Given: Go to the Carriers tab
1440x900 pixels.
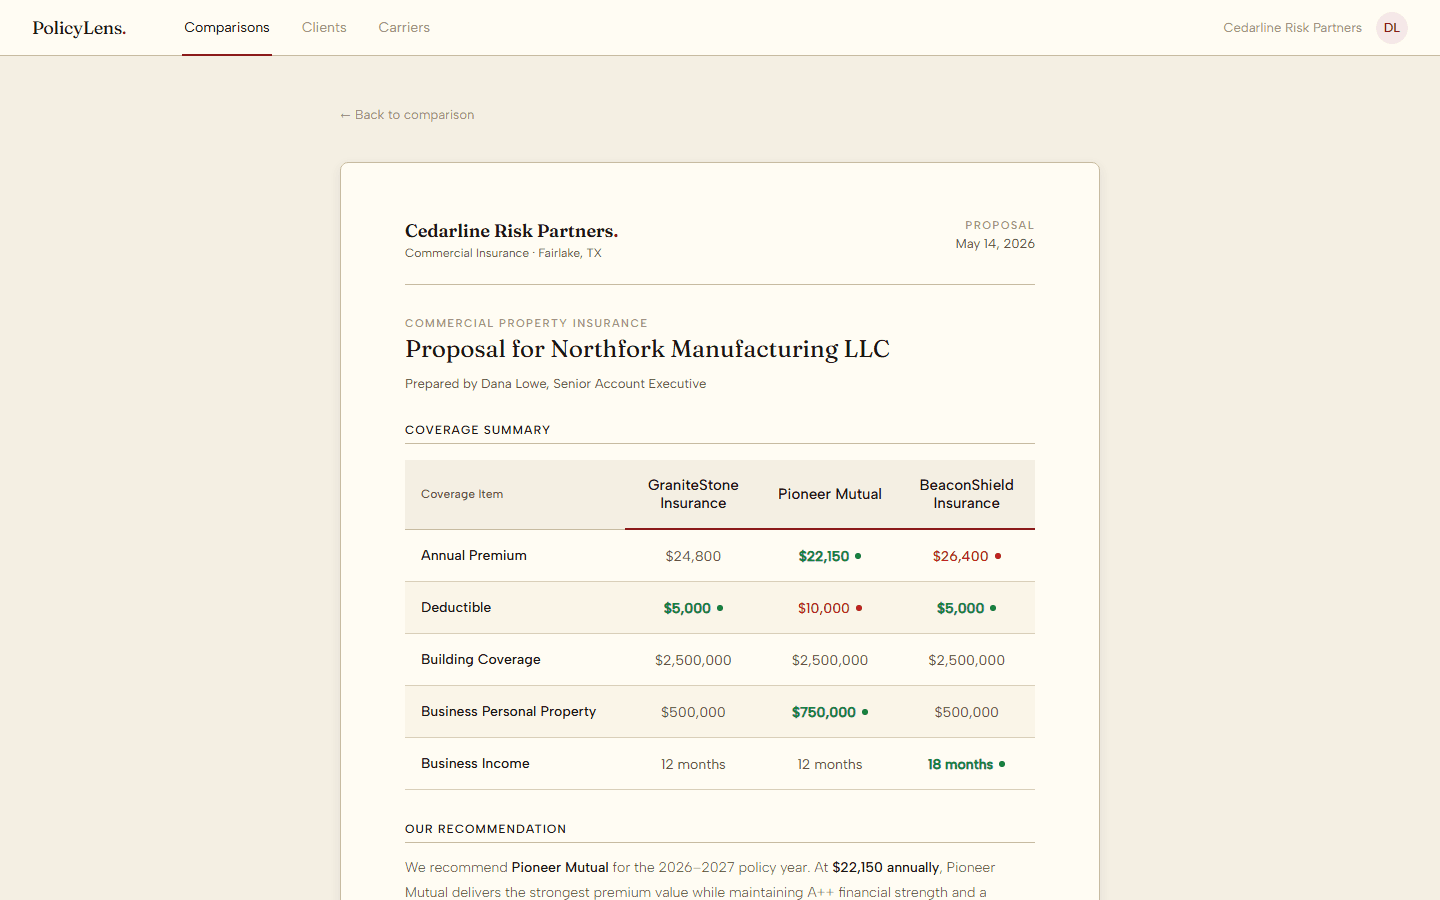Looking at the screenshot, I should point(404,28).
